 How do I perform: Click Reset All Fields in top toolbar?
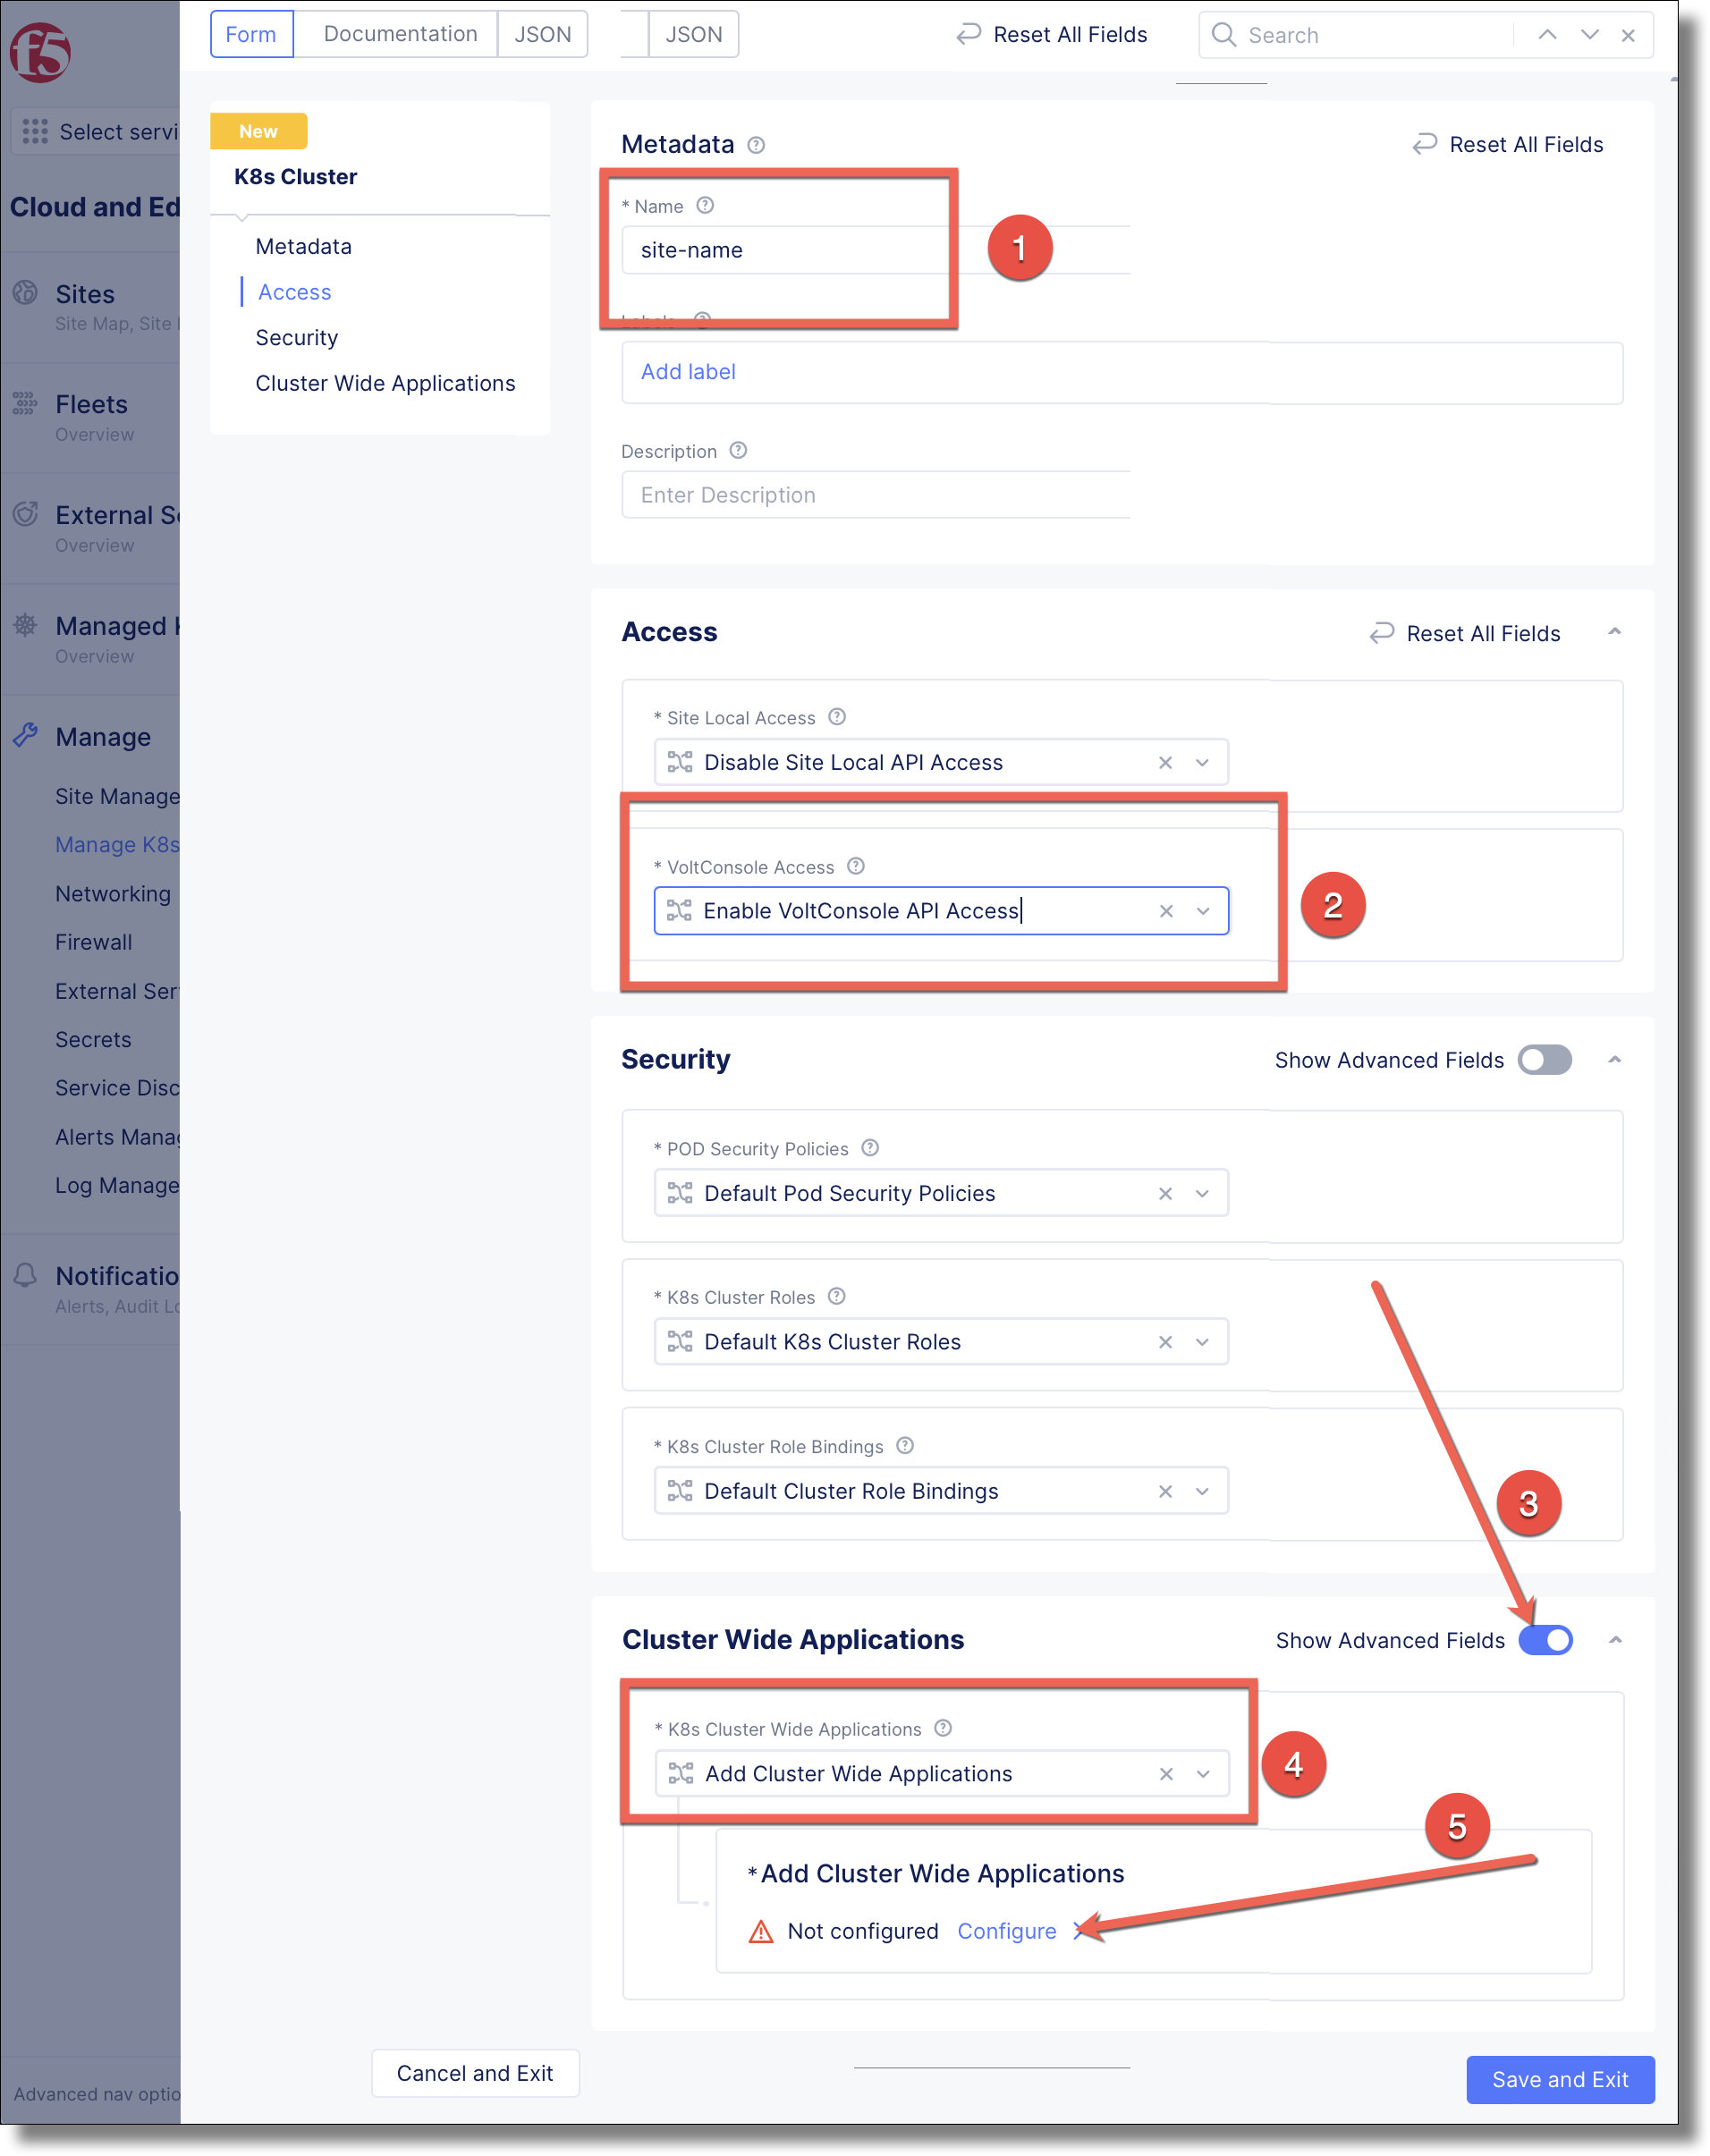(1051, 35)
